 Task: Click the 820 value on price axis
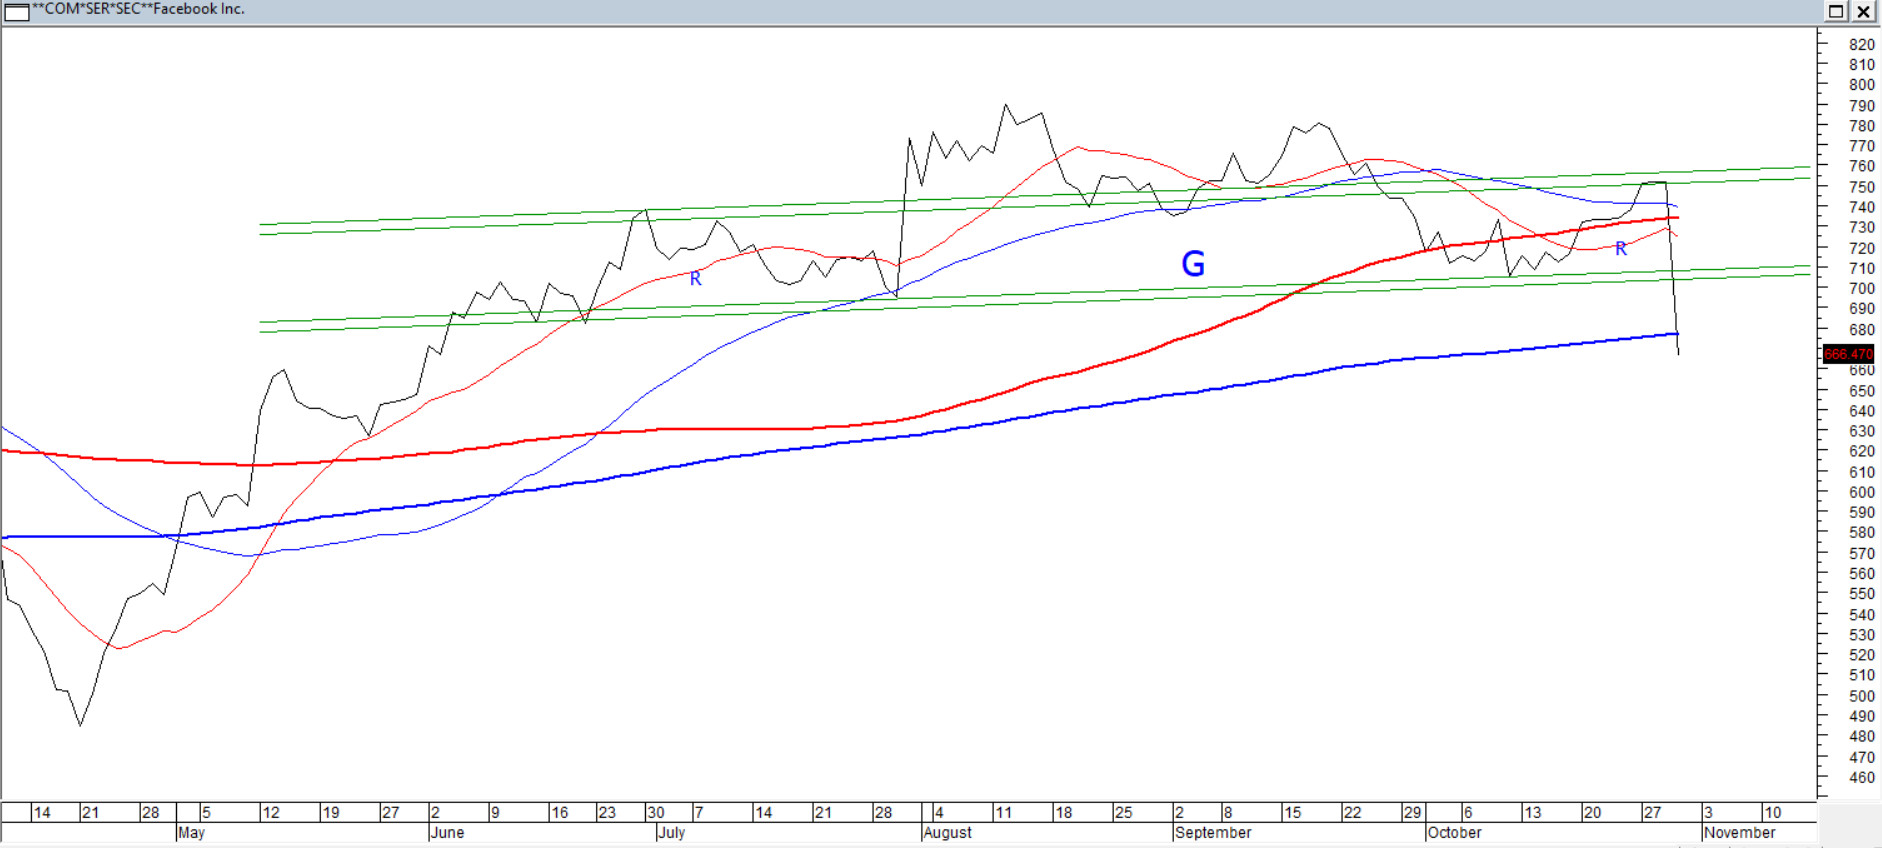click(x=1861, y=45)
